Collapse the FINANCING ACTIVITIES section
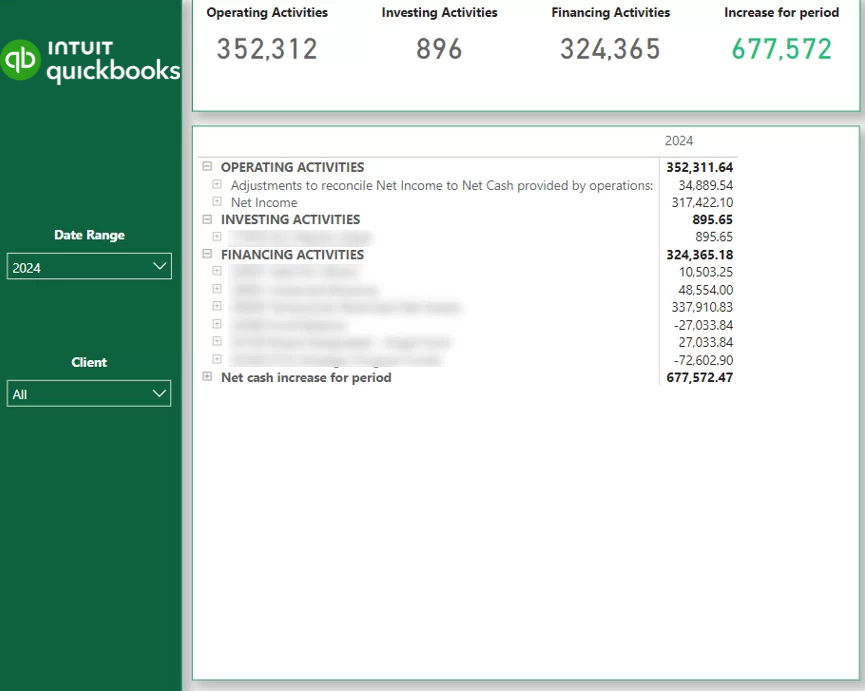 pyautogui.click(x=207, y=254)
